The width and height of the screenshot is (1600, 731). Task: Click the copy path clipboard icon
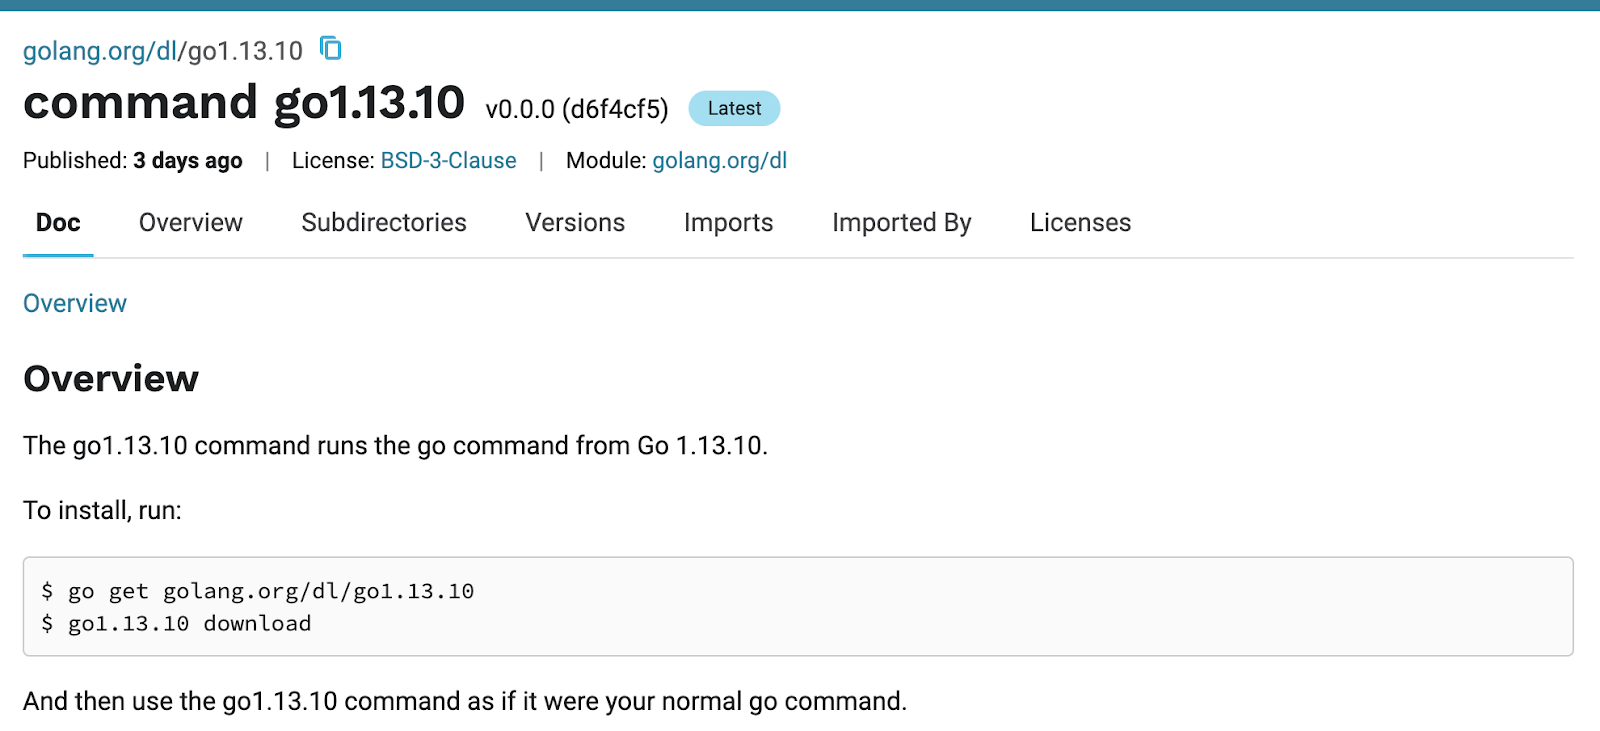(x=330, y=48)
